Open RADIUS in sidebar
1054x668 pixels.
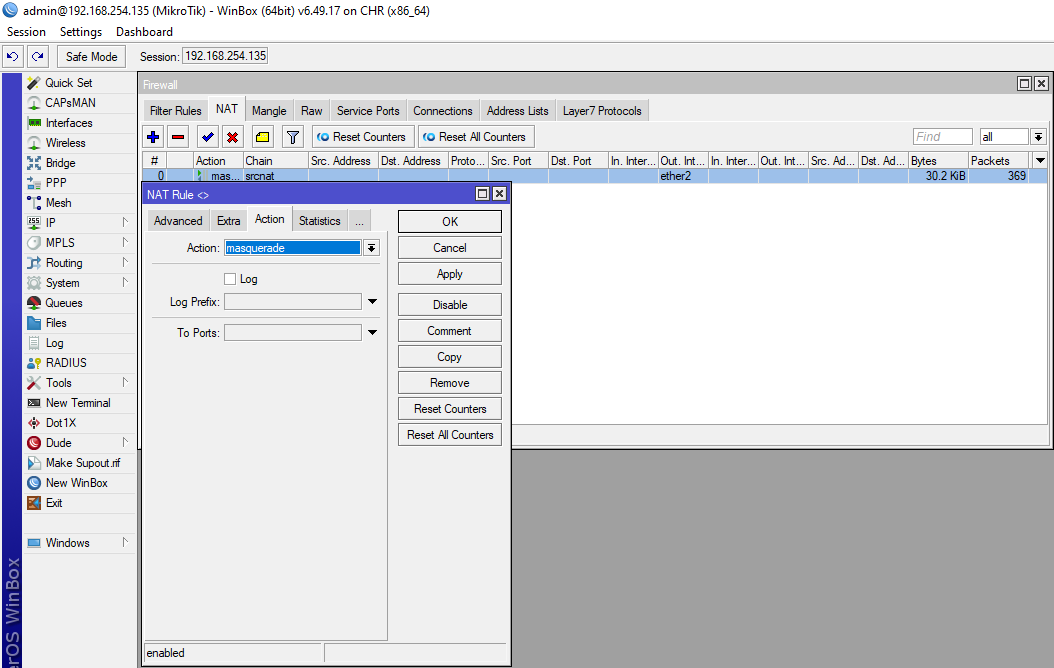pyautogui.click(x=66, y=363)
